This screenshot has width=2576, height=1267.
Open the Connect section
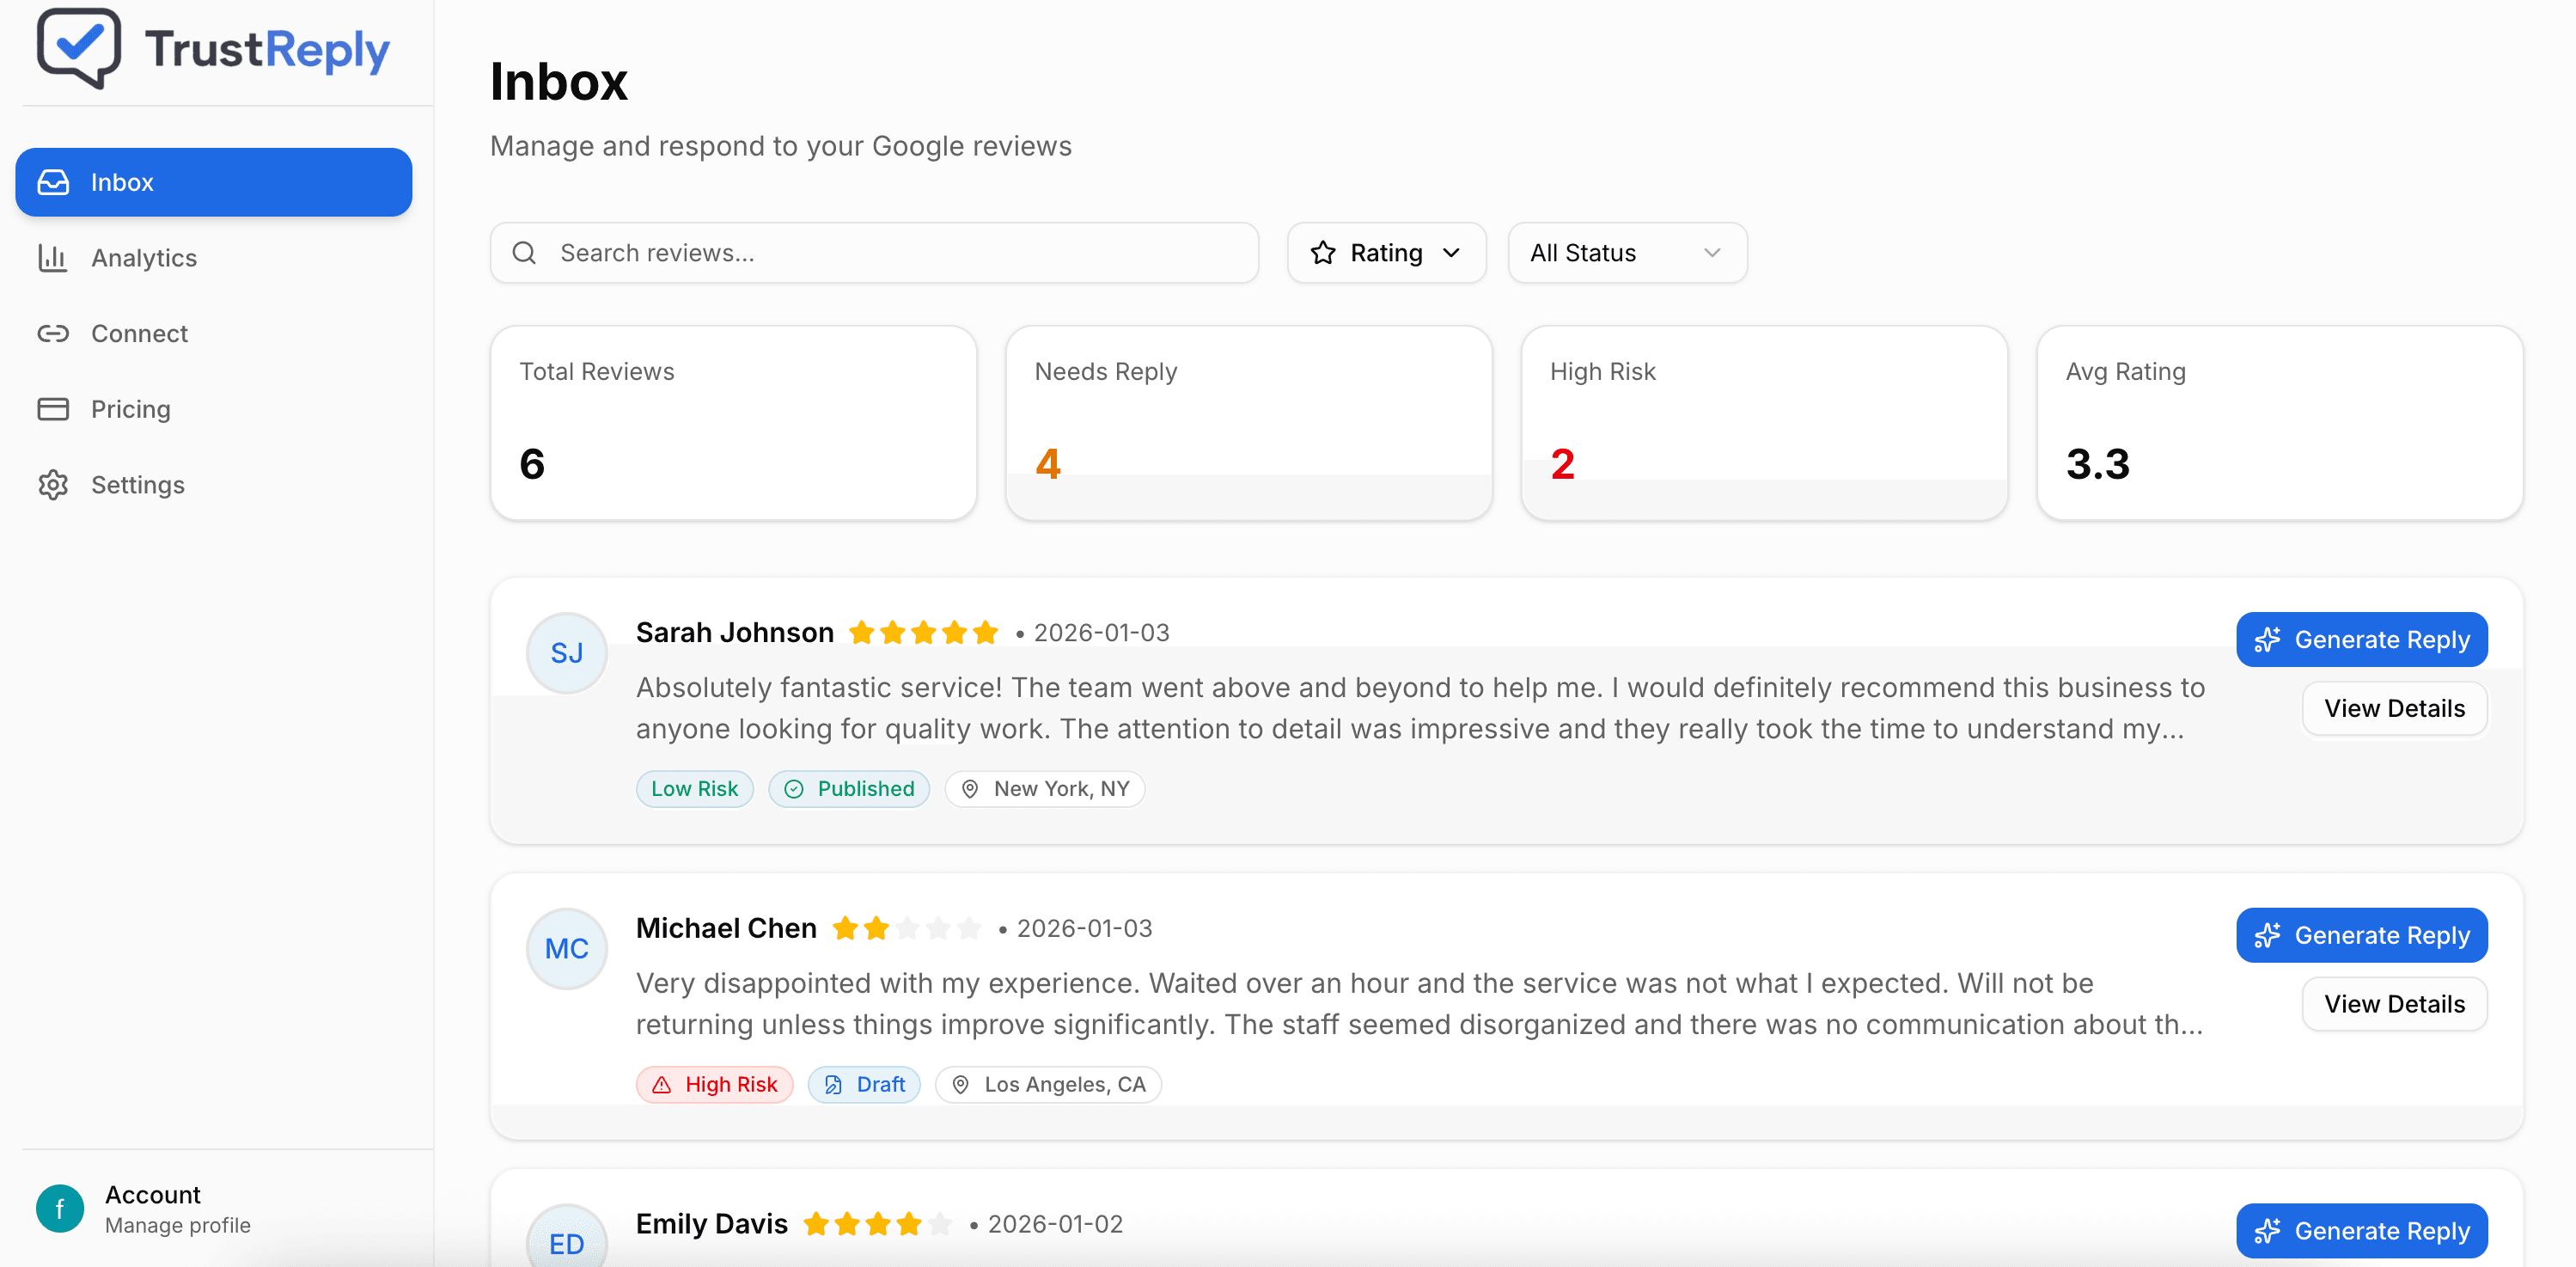pos(139,333)
